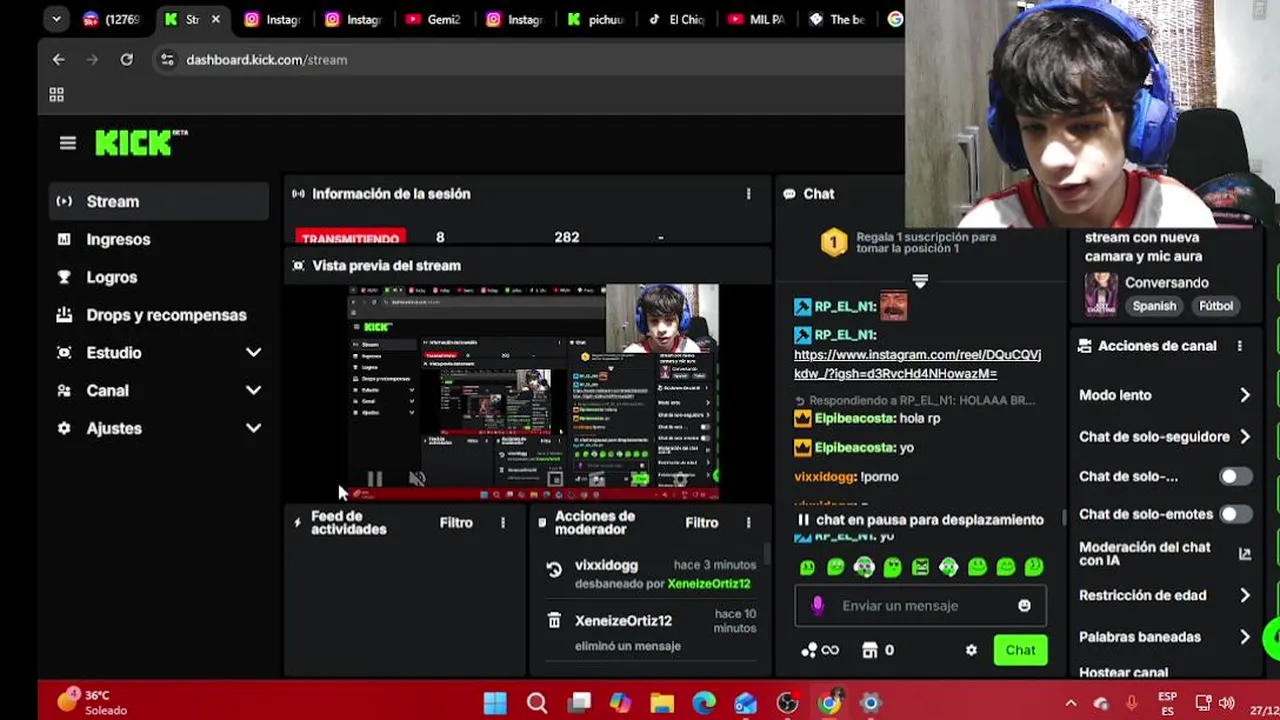
Task: Expand the Canal sidebar section
Action: 158,391
